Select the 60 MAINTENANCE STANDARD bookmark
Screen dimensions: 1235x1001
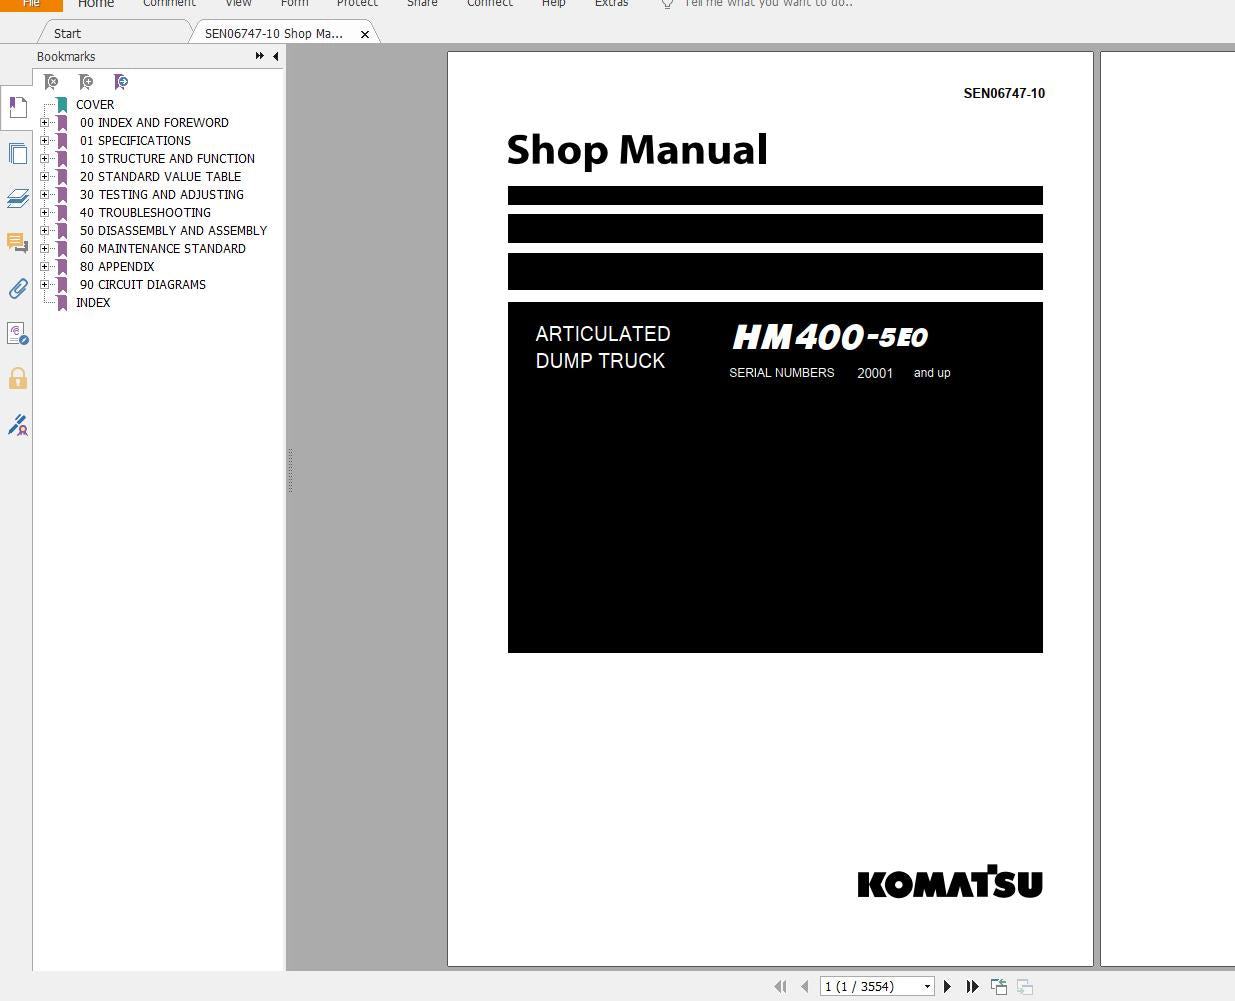tap(162, 248)
